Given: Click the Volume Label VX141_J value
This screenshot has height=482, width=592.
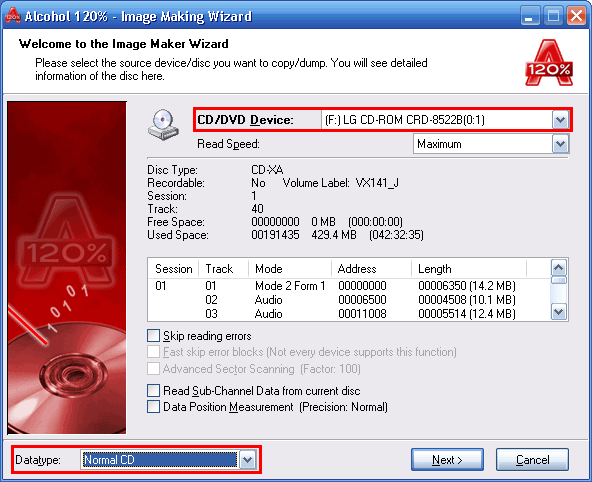Looking at the screenshot, I should 377,183.
